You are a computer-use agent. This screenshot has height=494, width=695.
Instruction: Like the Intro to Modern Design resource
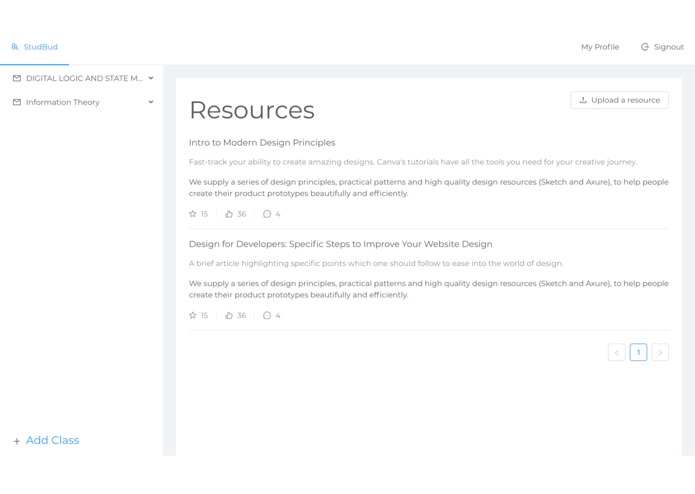click(x=229, y=214)
